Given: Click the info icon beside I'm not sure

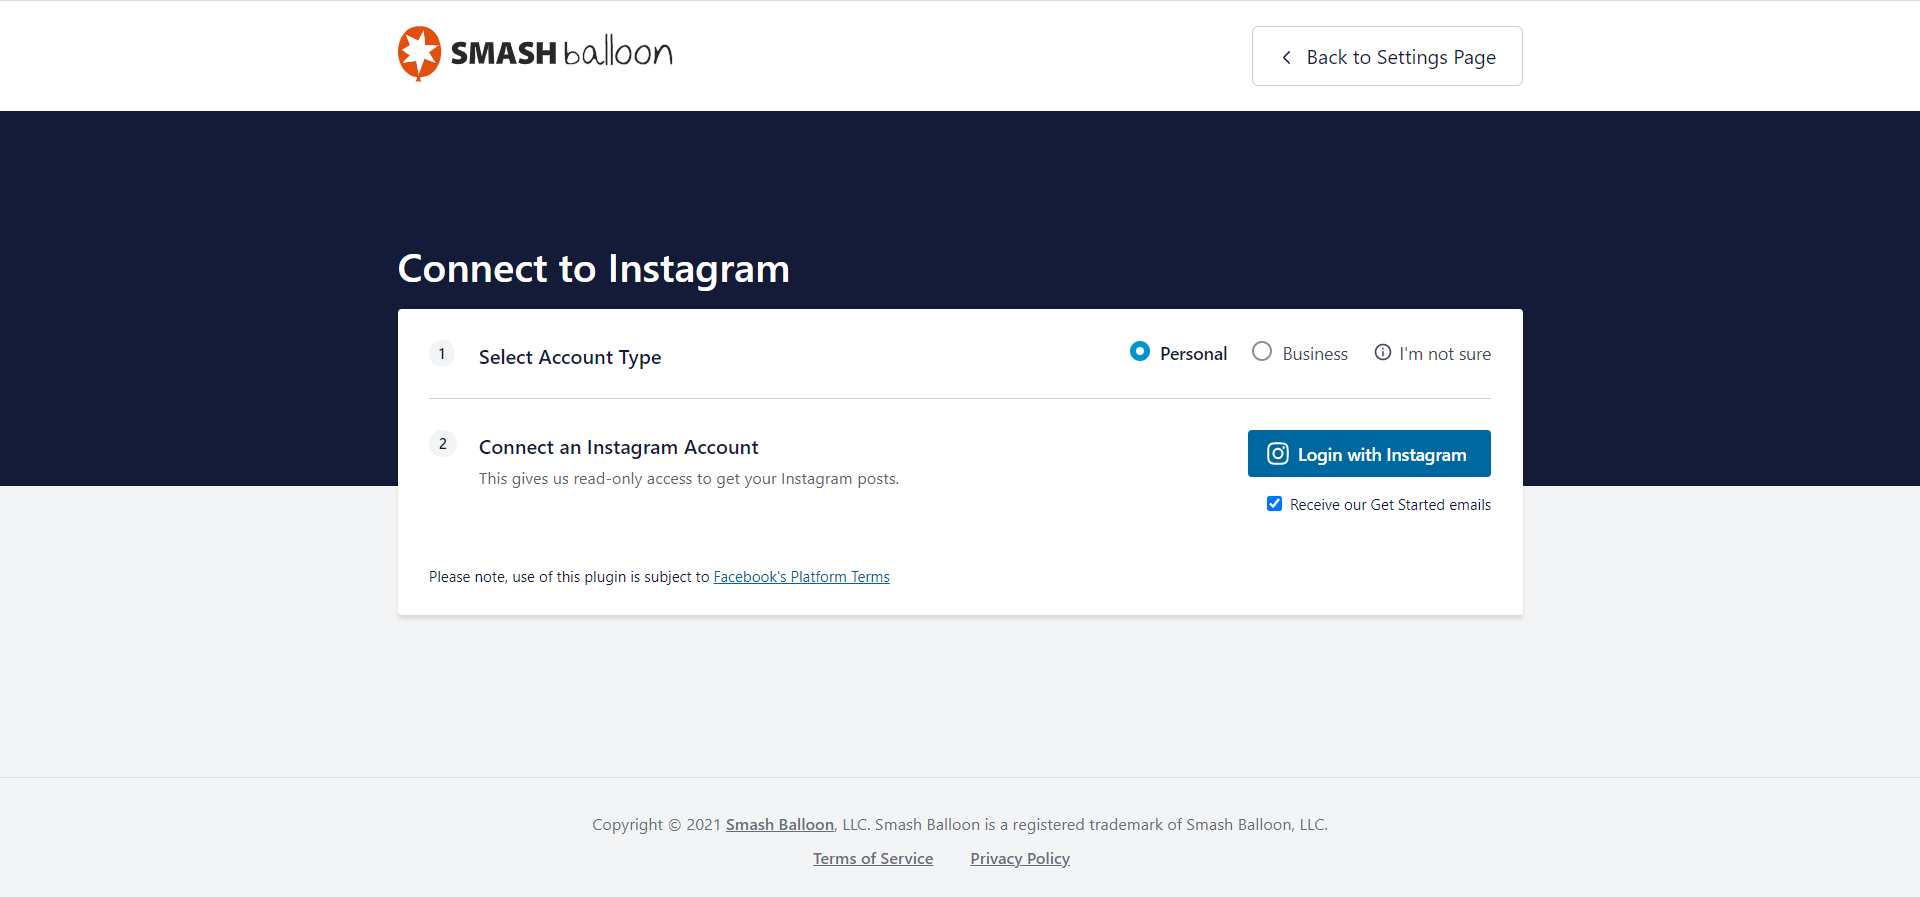Looking at the screenshot, I should coord(1382,352).
